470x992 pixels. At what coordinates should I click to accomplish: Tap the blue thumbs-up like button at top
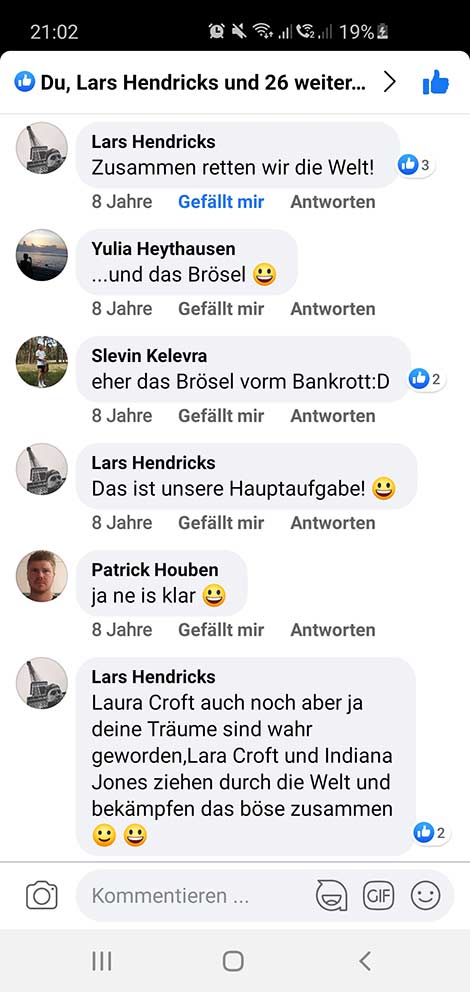click(436, 83)
